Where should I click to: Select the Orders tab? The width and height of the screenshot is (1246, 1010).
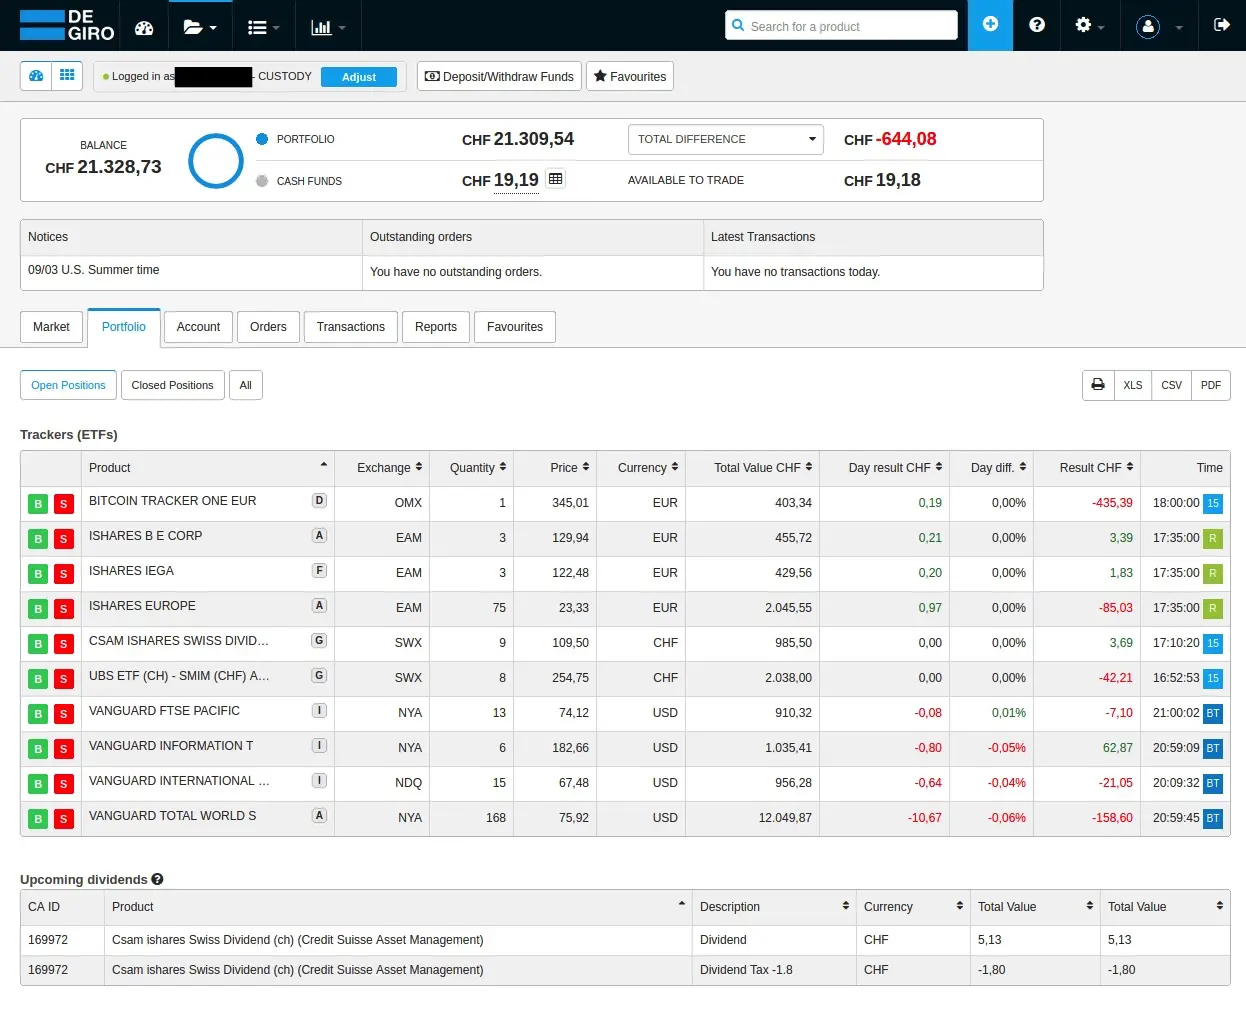click(268, 327)
